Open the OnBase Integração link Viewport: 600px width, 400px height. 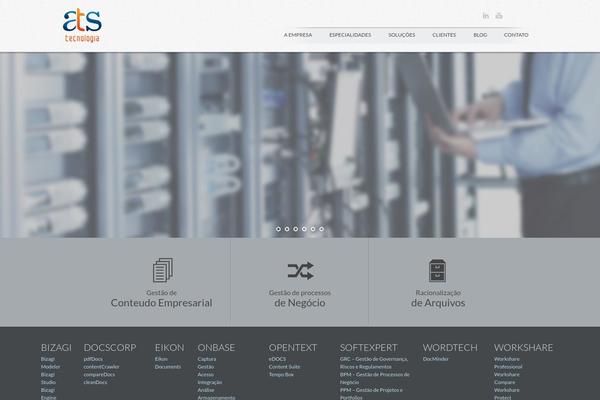coord(210,382)
